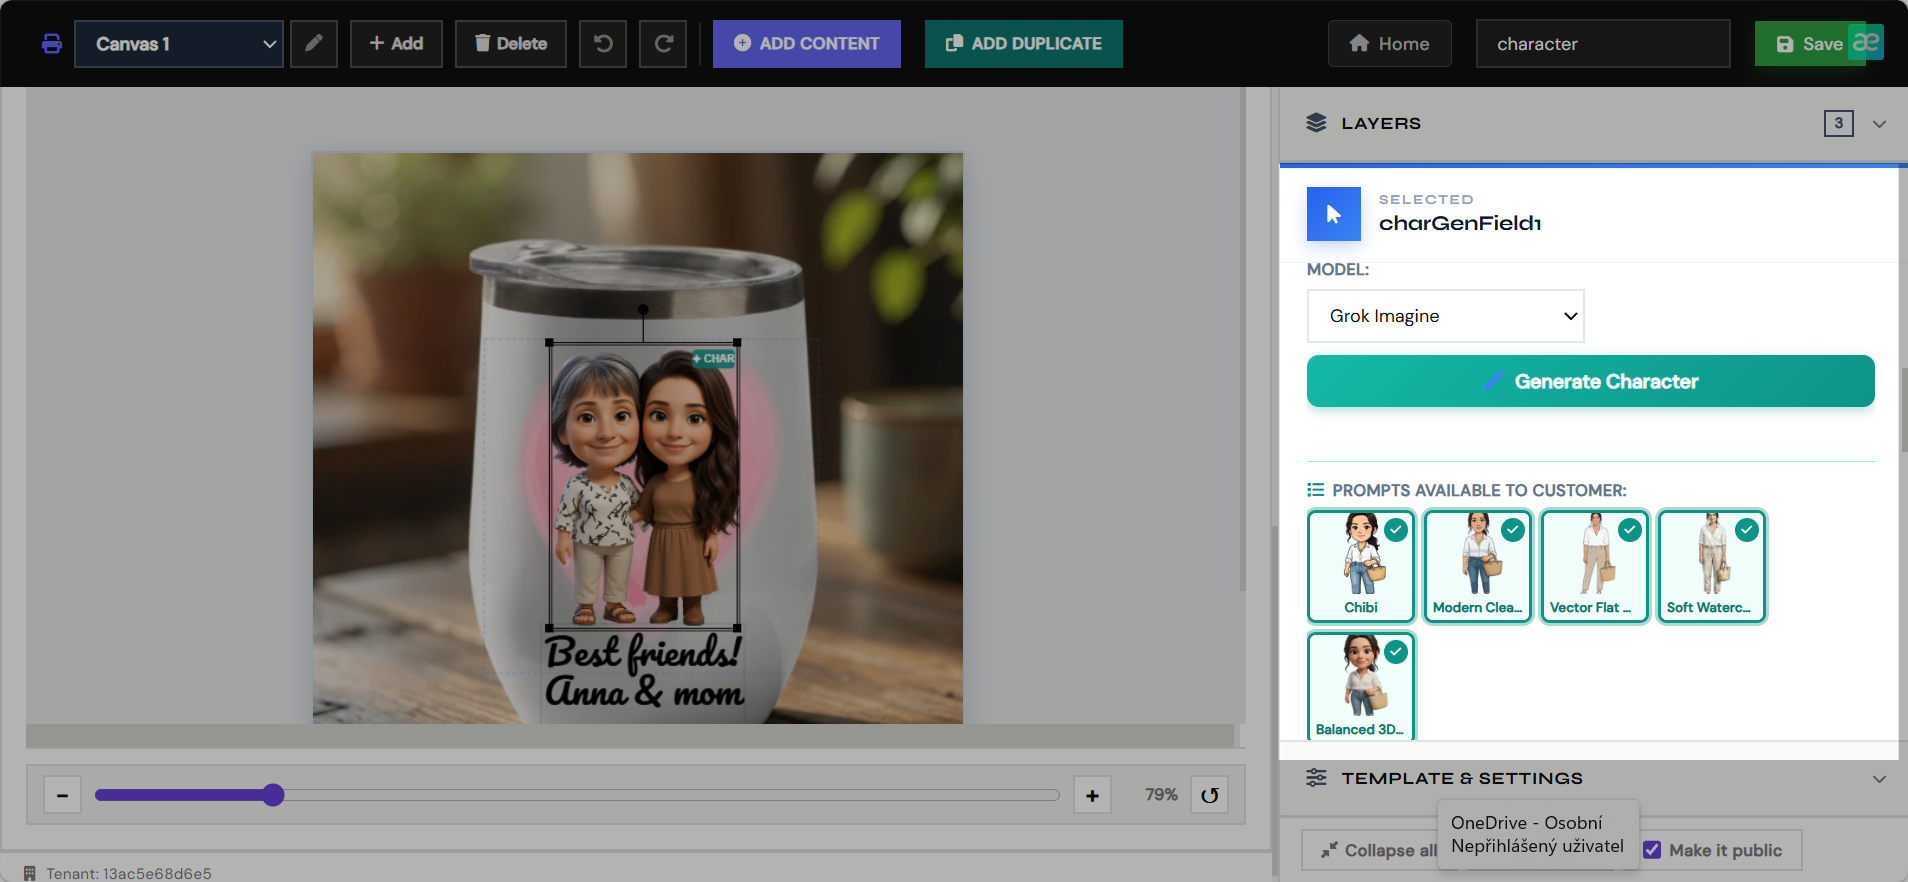Zoom out with the minus button
Screen dimensions: 1908x882
(62, 795)
